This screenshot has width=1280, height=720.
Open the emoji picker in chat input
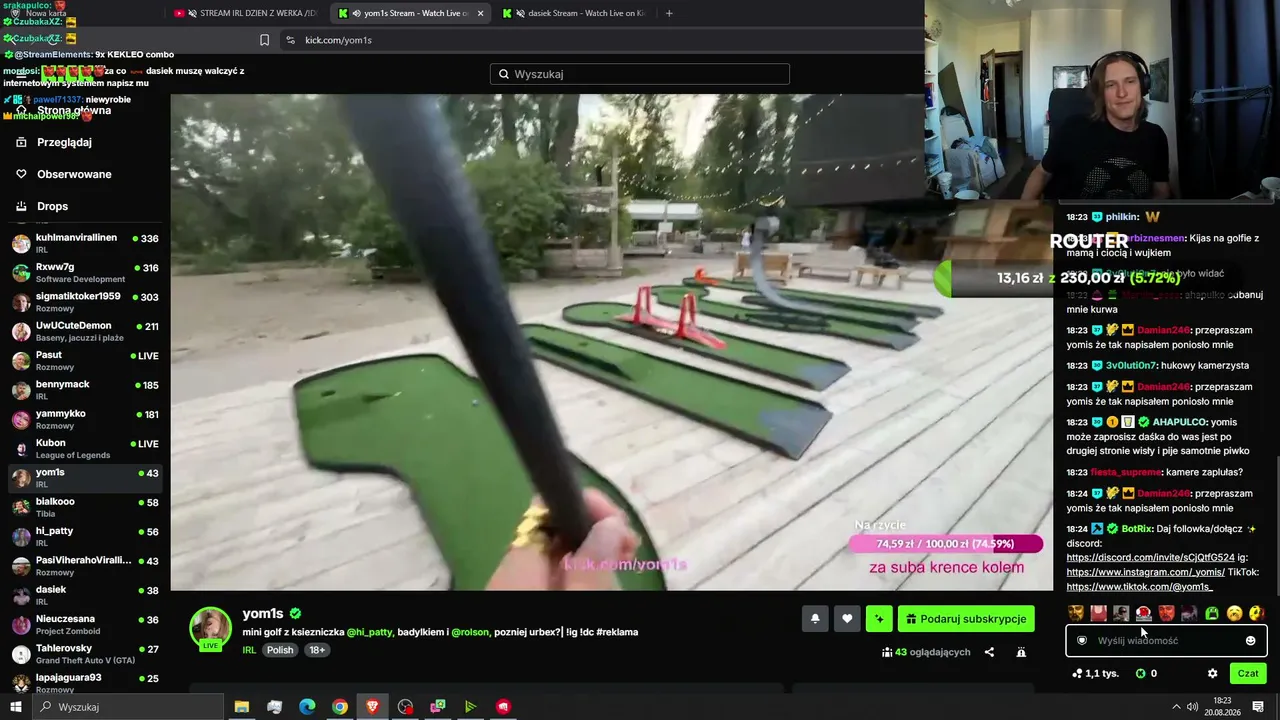(1250, 641)
